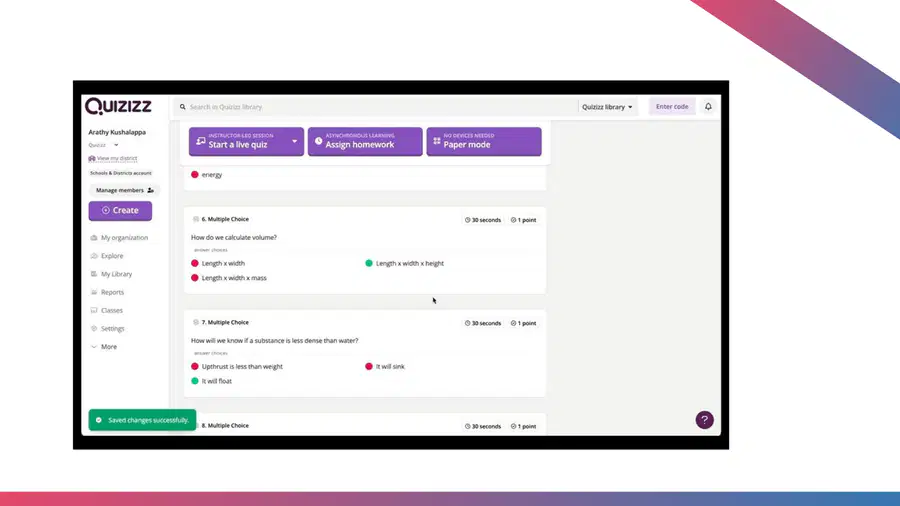Open Reports from the sidebar
This screenshot has height=506, width=900.
click(107, 293)
